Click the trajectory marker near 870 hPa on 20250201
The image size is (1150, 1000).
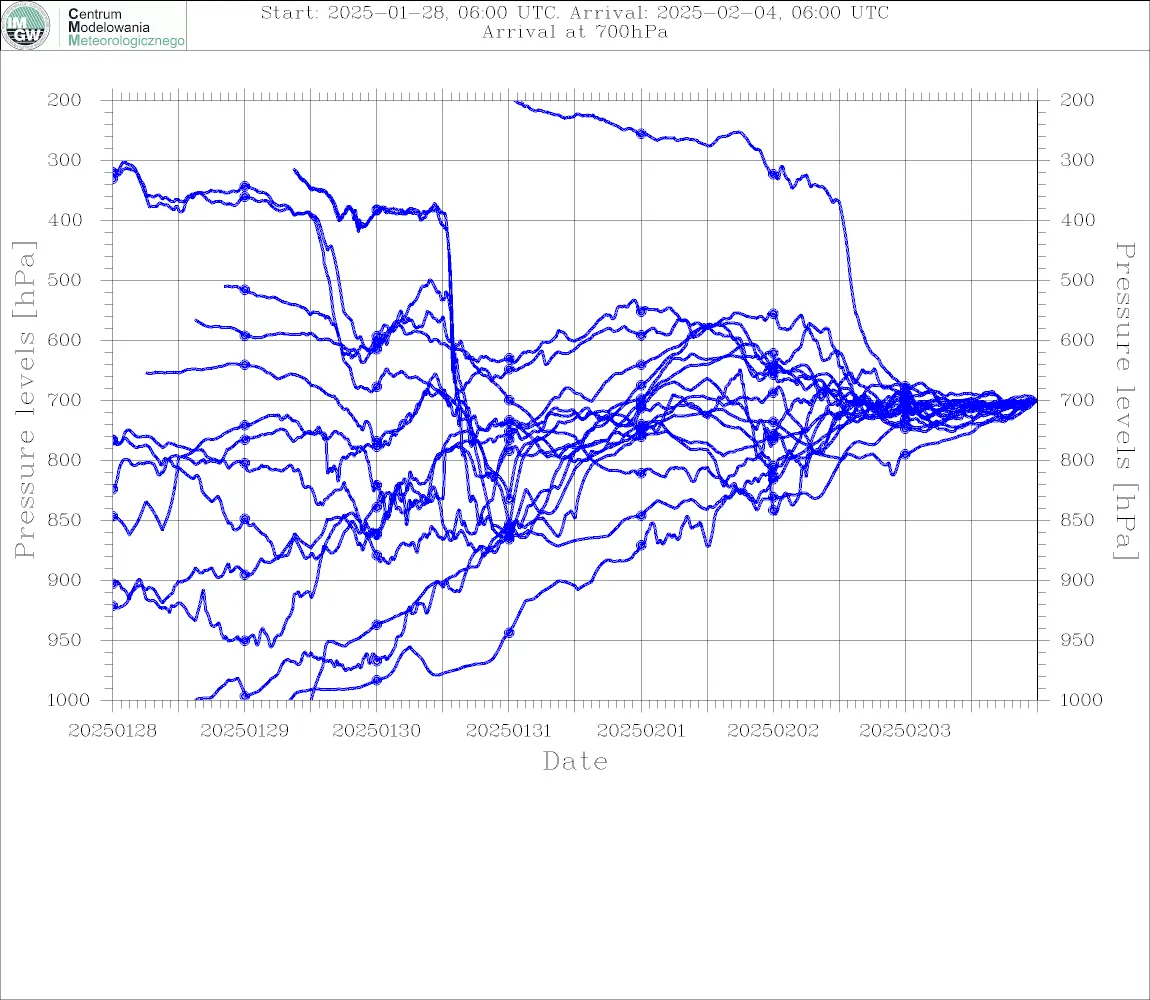point(641,545)
